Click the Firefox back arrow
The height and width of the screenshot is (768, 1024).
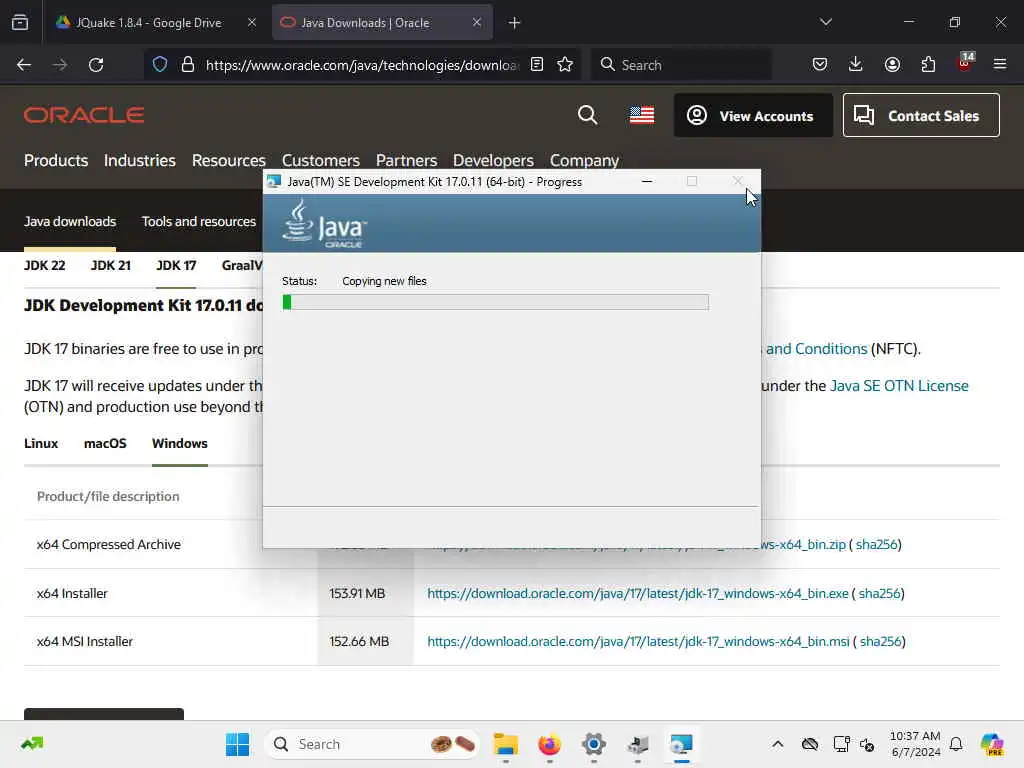tap(24, 65)
